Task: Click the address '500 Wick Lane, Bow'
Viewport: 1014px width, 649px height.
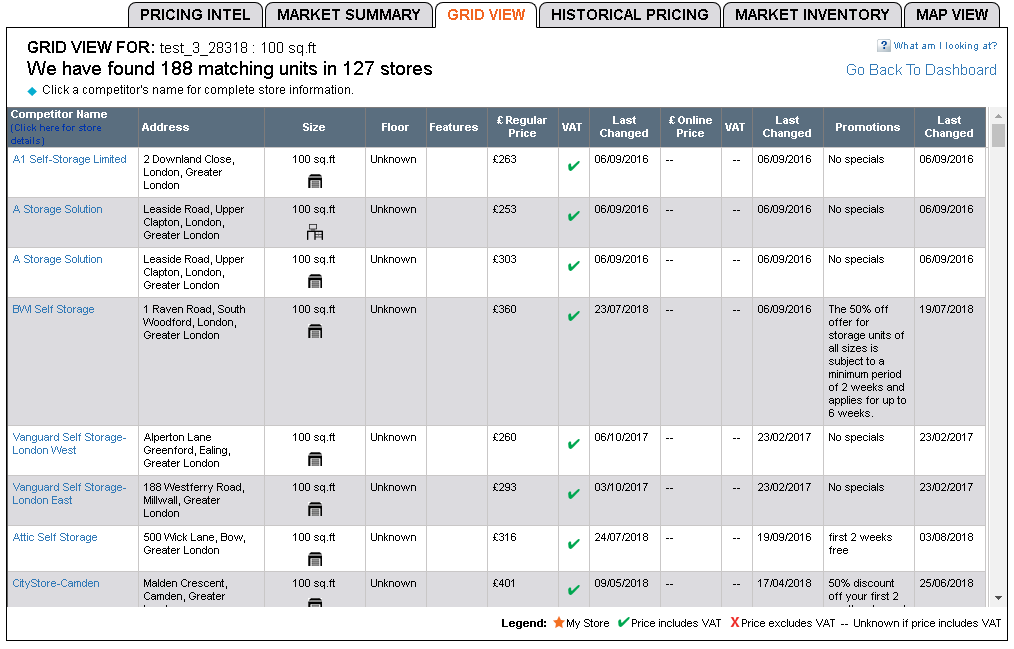Action: [194, 543]
